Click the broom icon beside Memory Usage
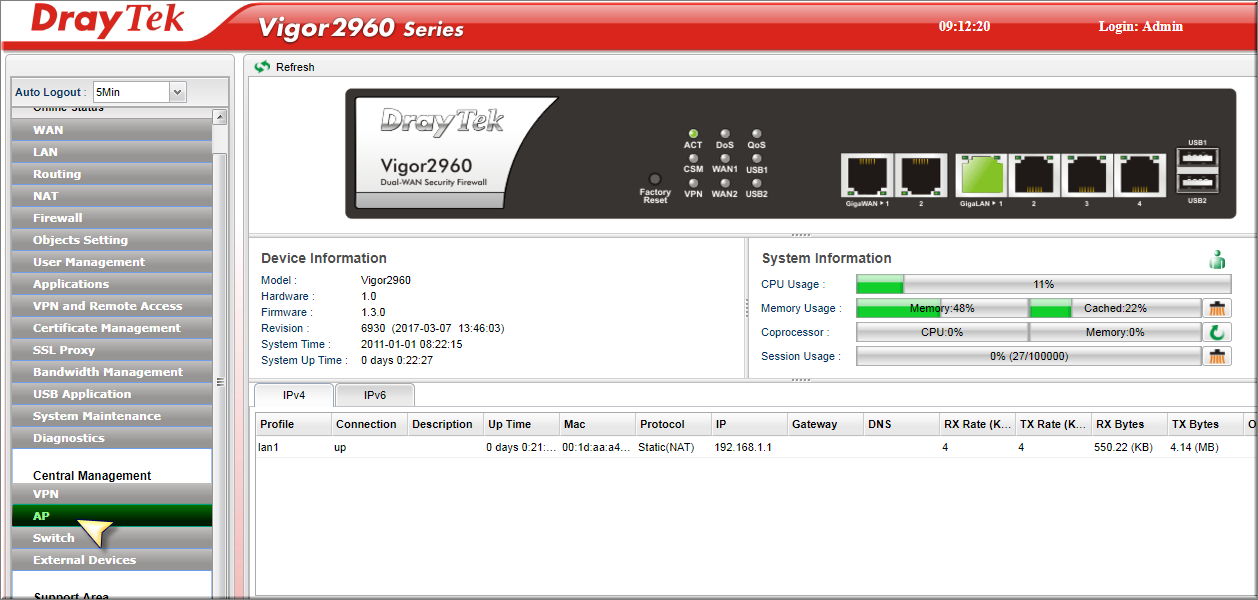The height and width of the screenshot is (600, 1258). coord(1217,309)
